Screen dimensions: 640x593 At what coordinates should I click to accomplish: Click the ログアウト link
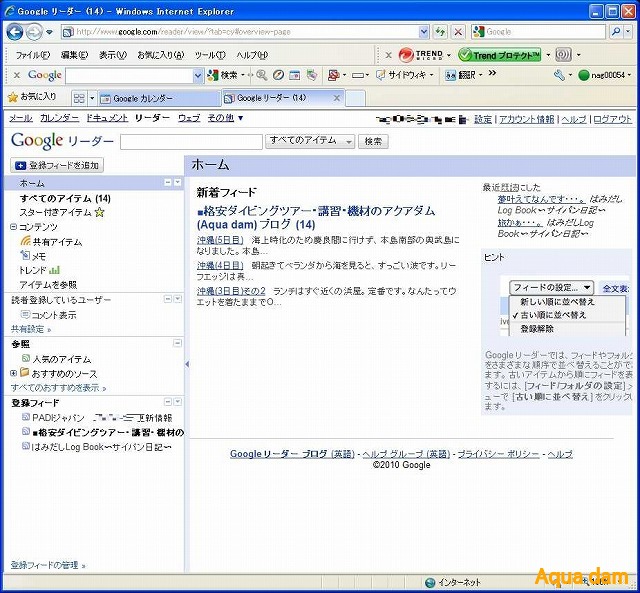[x=613, y=119]
